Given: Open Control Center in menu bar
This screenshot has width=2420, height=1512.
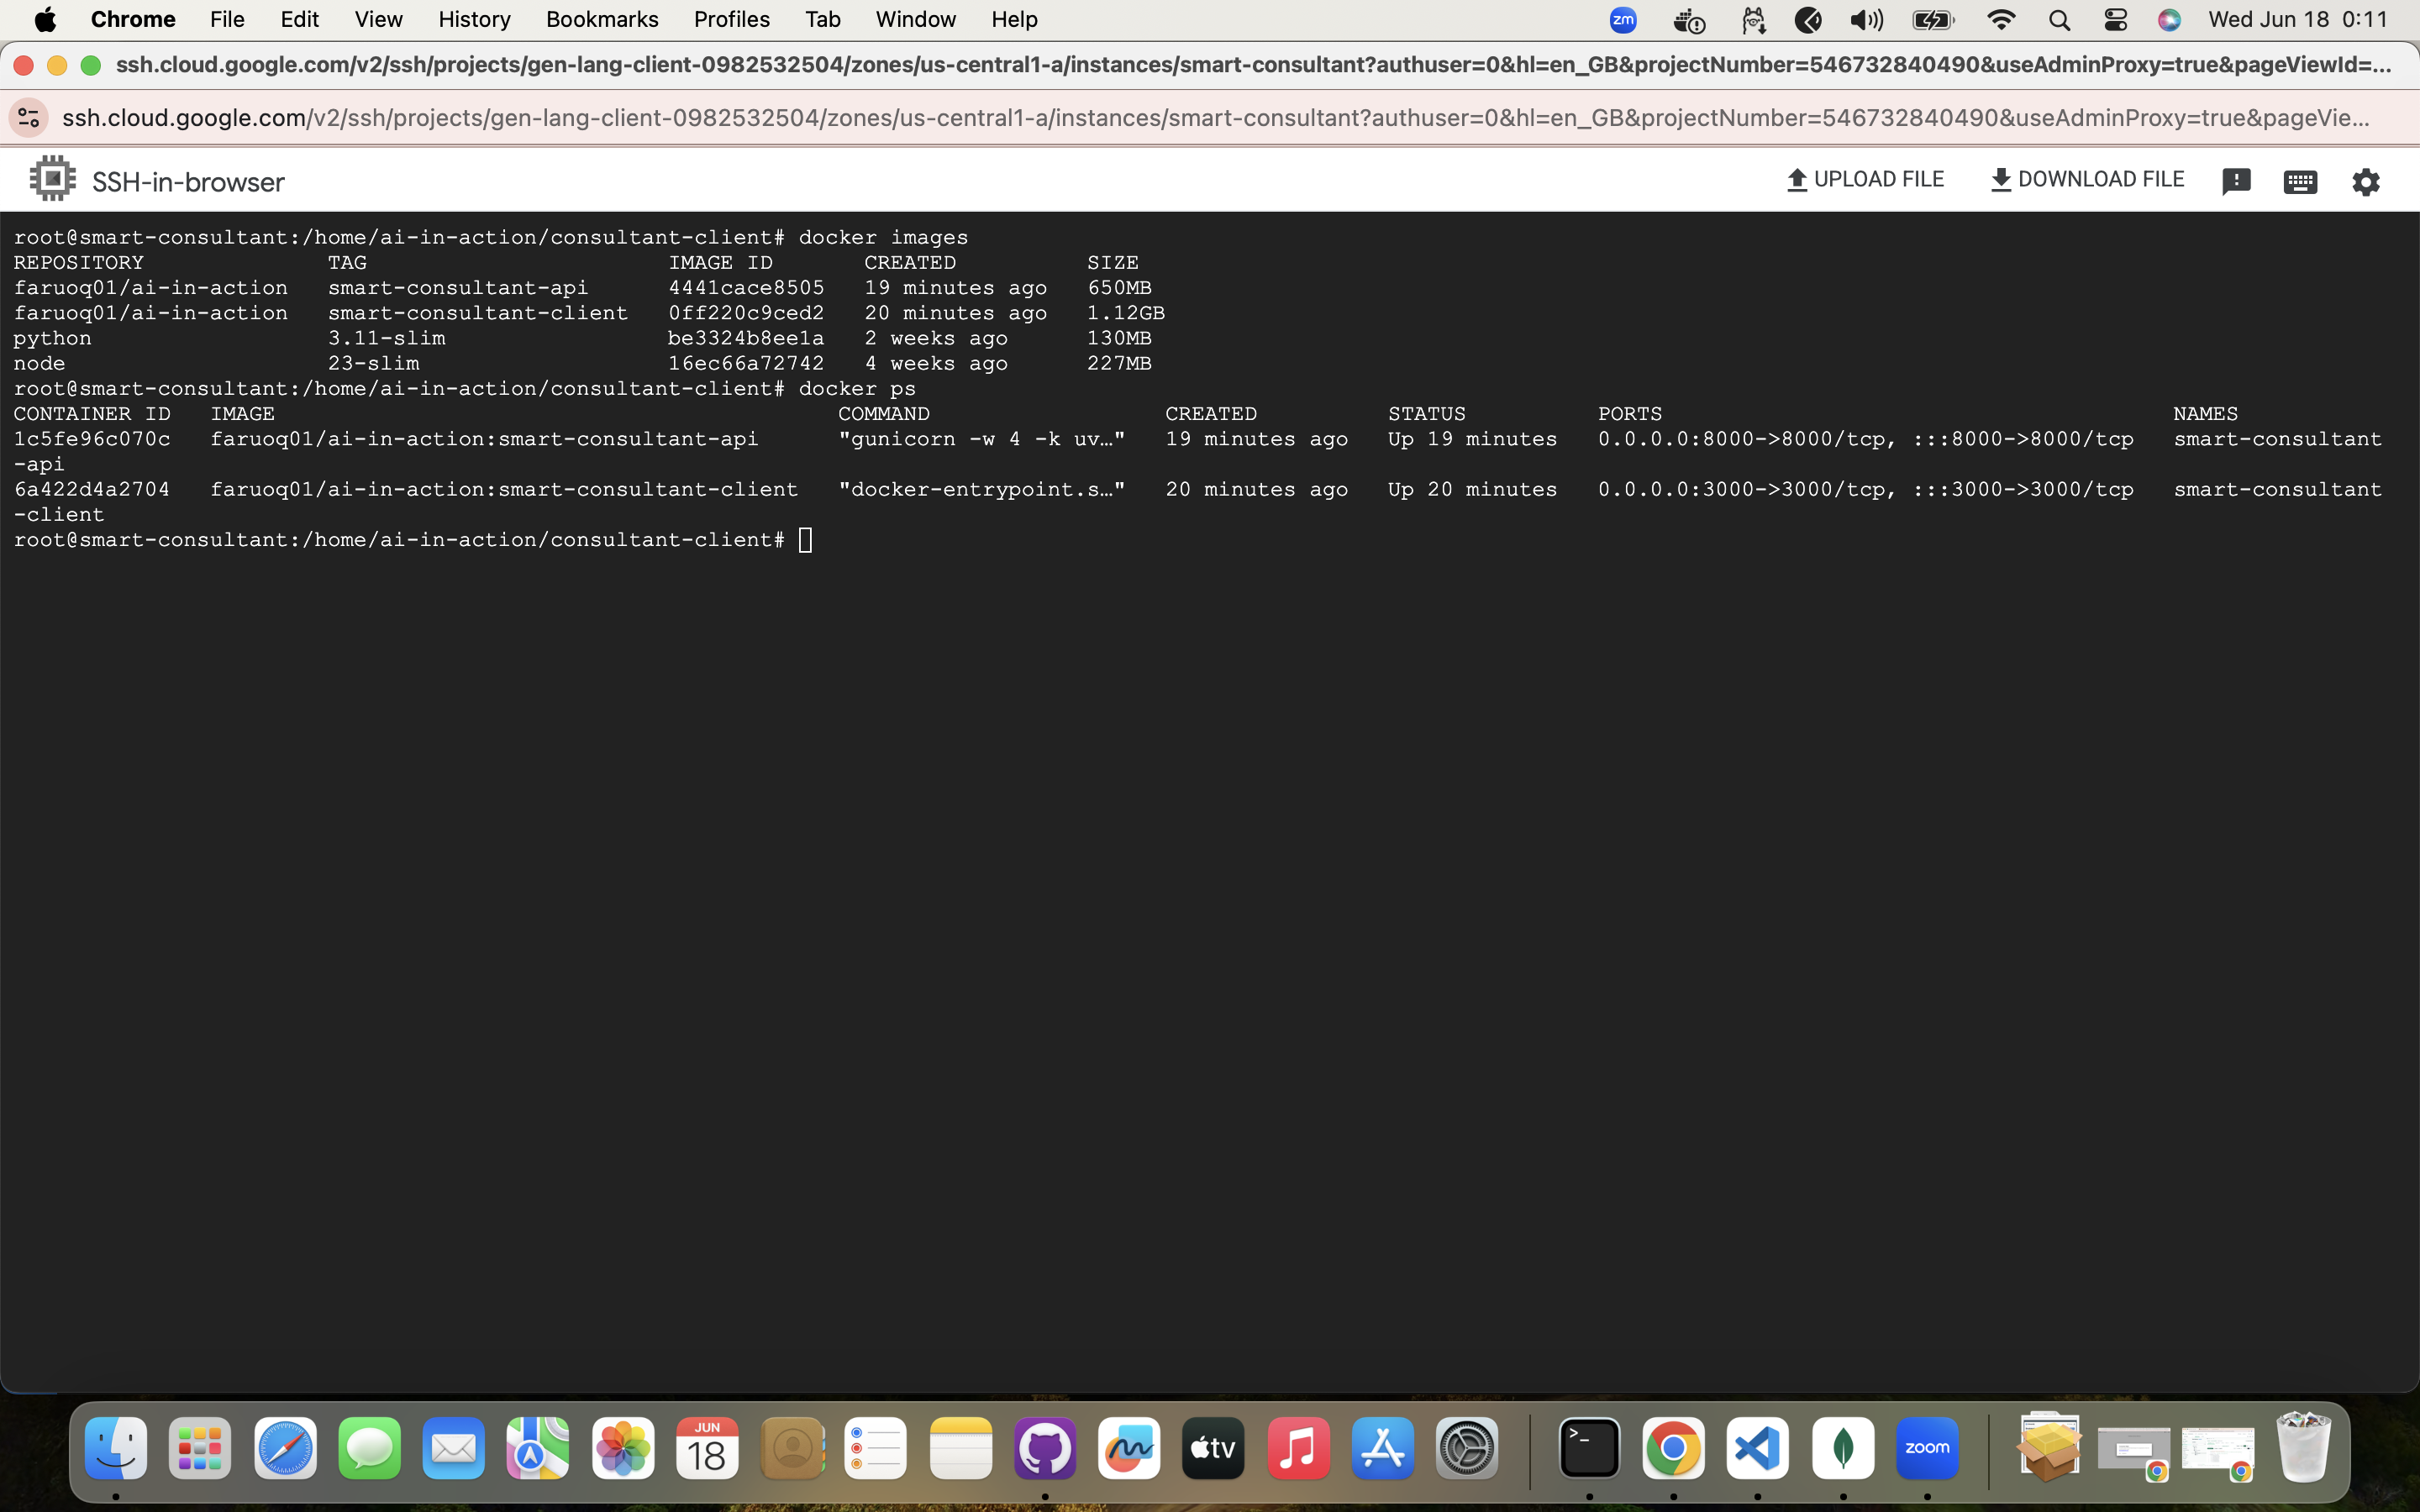Looking at the screenshot, I should [2115, 20].
